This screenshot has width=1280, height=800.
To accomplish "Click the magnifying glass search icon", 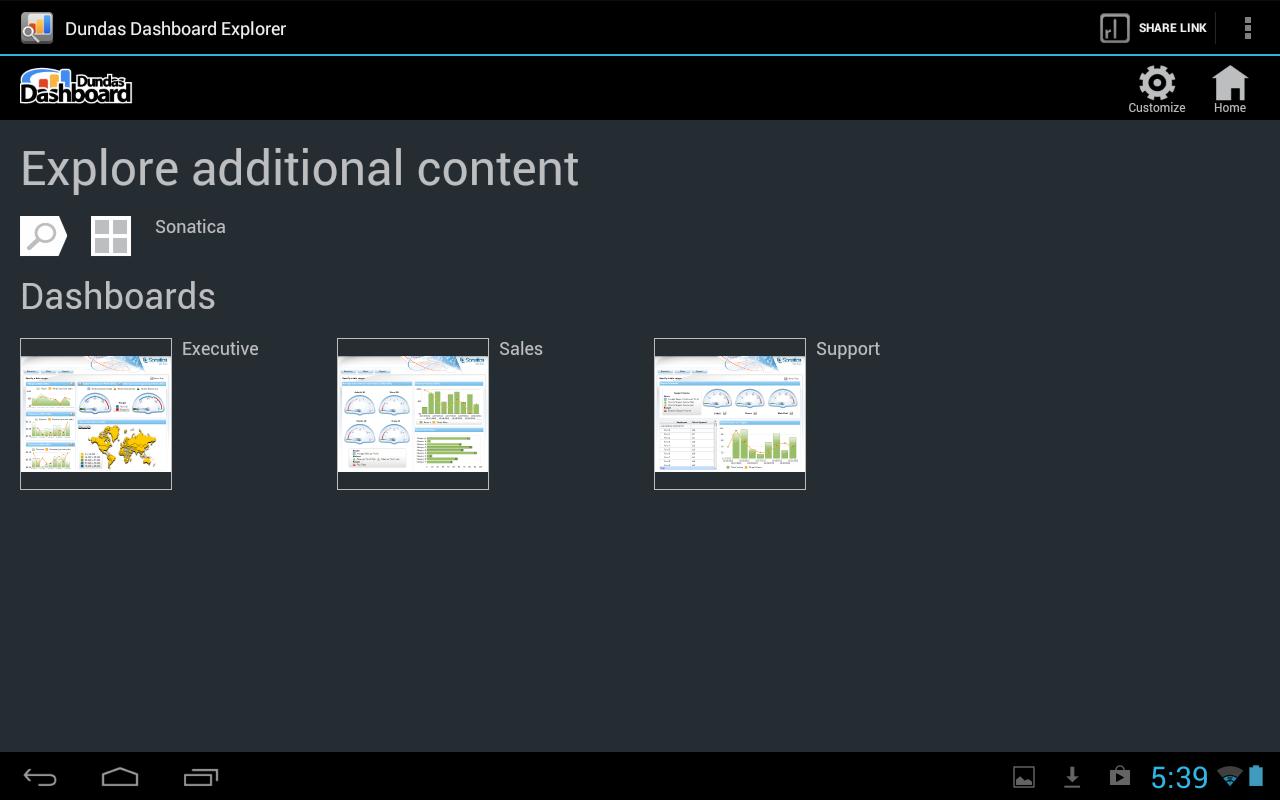I will click(43, 236).
